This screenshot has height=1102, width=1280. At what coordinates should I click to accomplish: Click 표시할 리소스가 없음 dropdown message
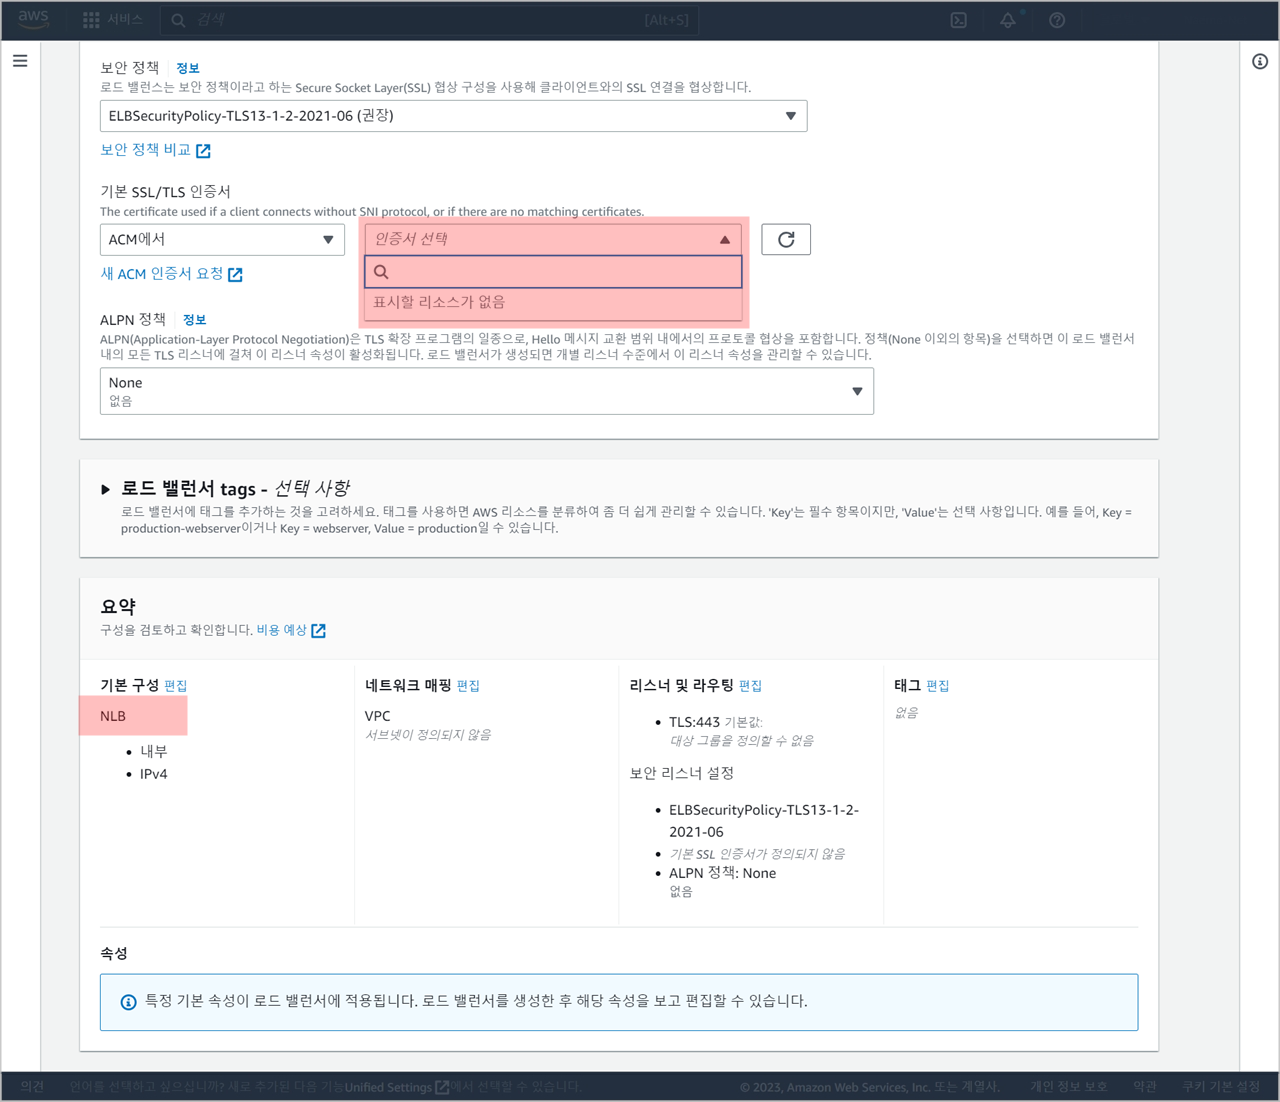[439, 302]
